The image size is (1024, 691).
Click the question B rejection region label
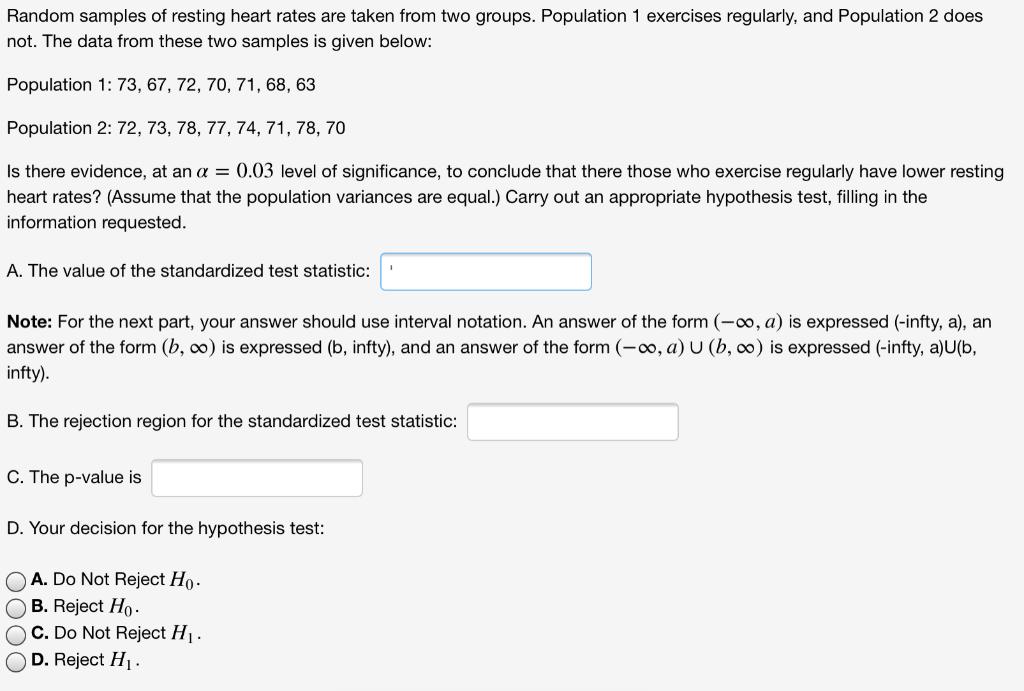click(230, 421)
